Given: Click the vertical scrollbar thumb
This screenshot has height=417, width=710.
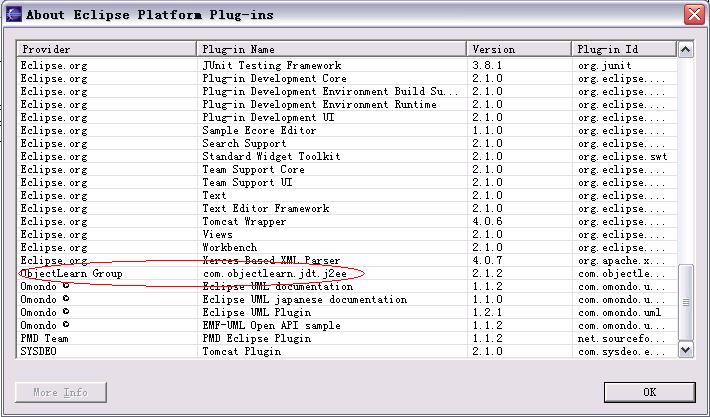Looking at the screenshot, I should (x=686, y=302).
